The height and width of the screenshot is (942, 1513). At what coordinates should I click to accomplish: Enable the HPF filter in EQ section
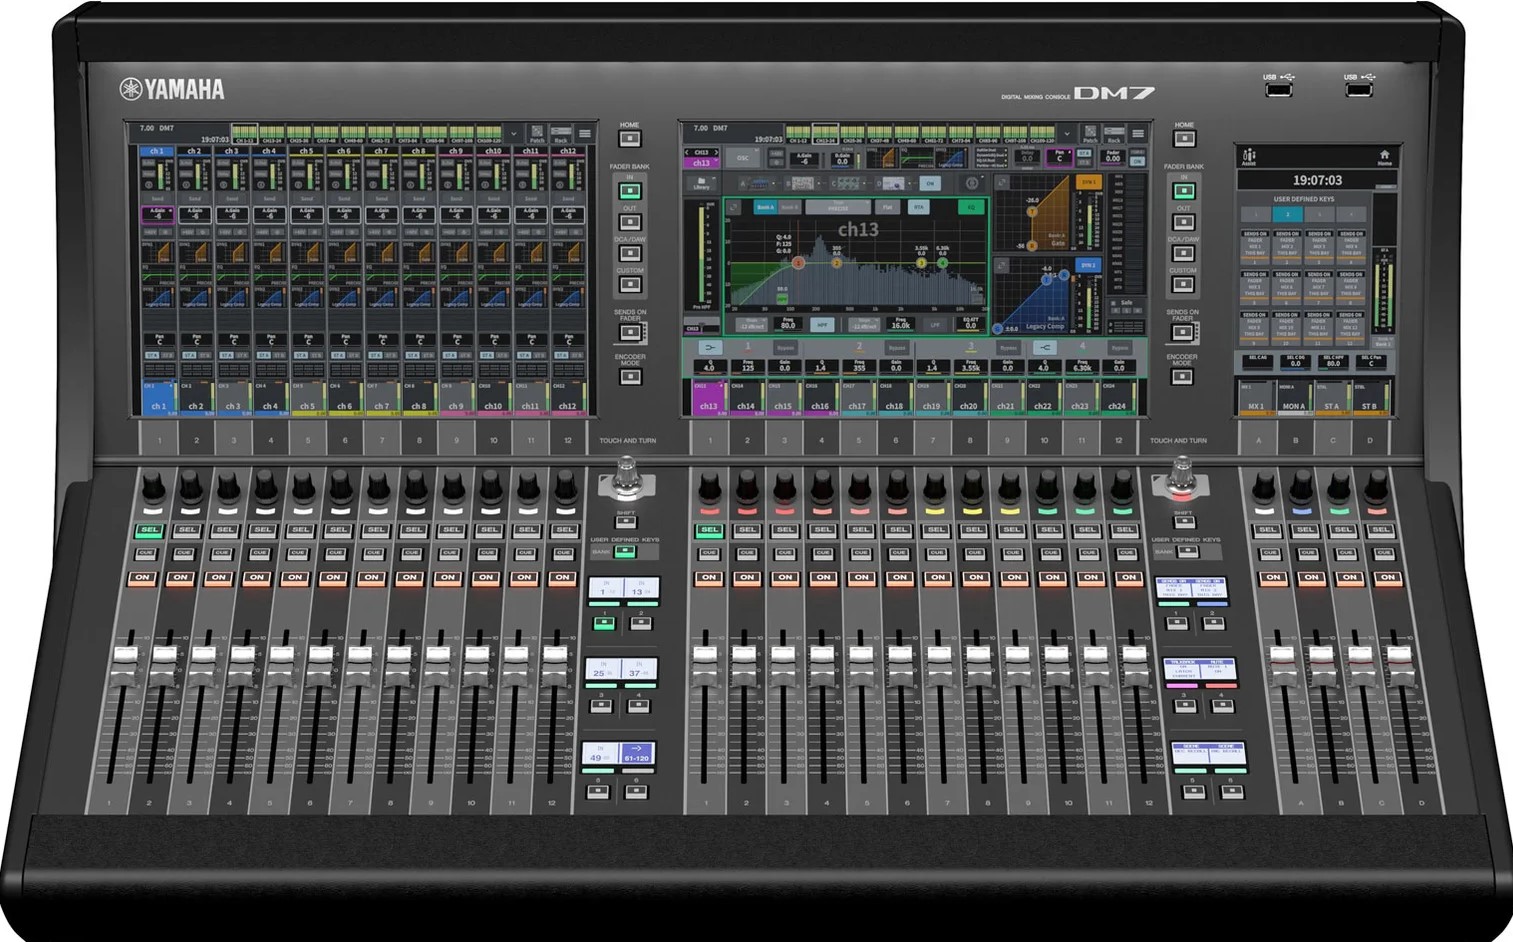(822, 325)
